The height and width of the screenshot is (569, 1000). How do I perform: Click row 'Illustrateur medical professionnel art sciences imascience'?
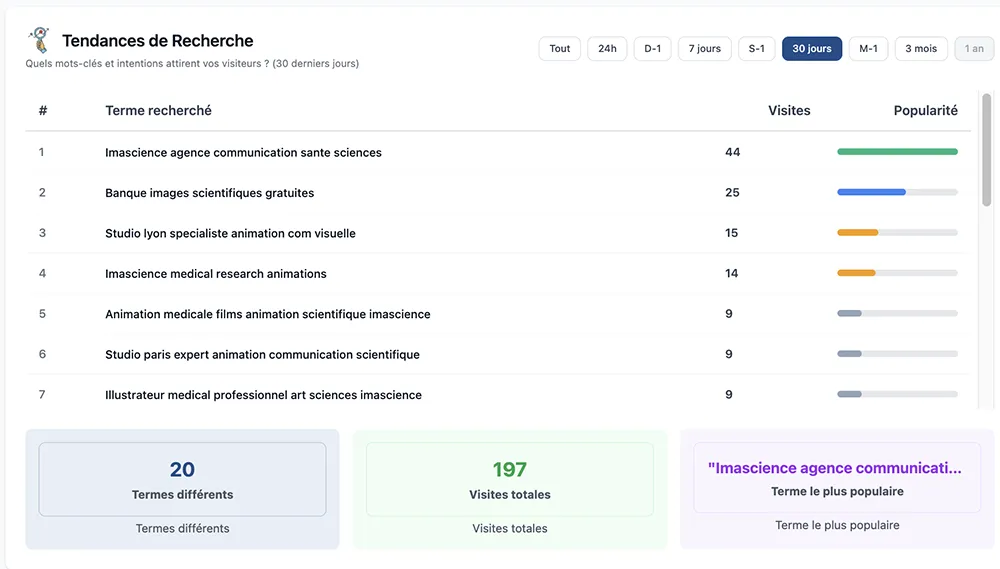point(497,394)
